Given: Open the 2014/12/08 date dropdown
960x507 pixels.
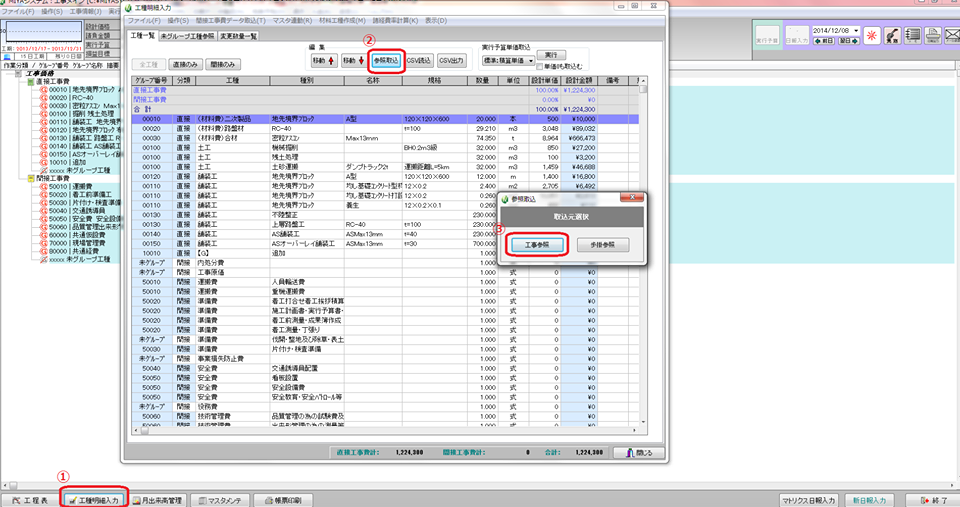Looking at the screenshot, I should [855, 31].
